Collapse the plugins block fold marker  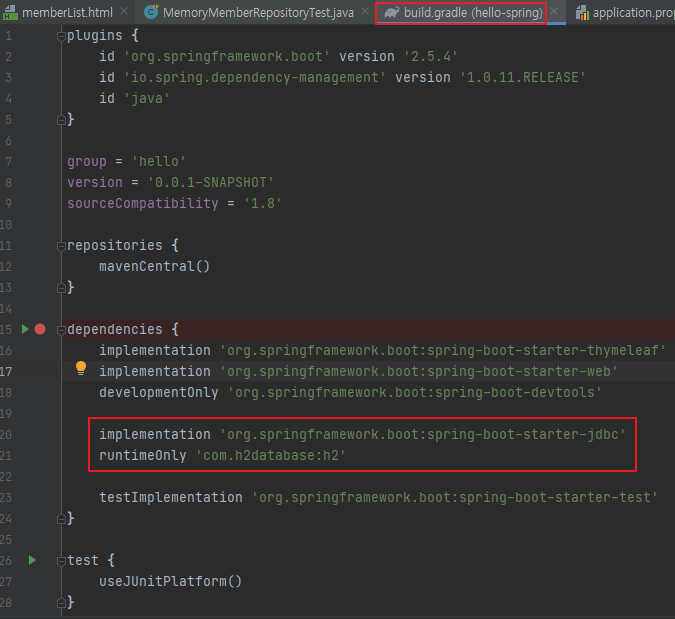pyautogui.click(x=61, y=37)
